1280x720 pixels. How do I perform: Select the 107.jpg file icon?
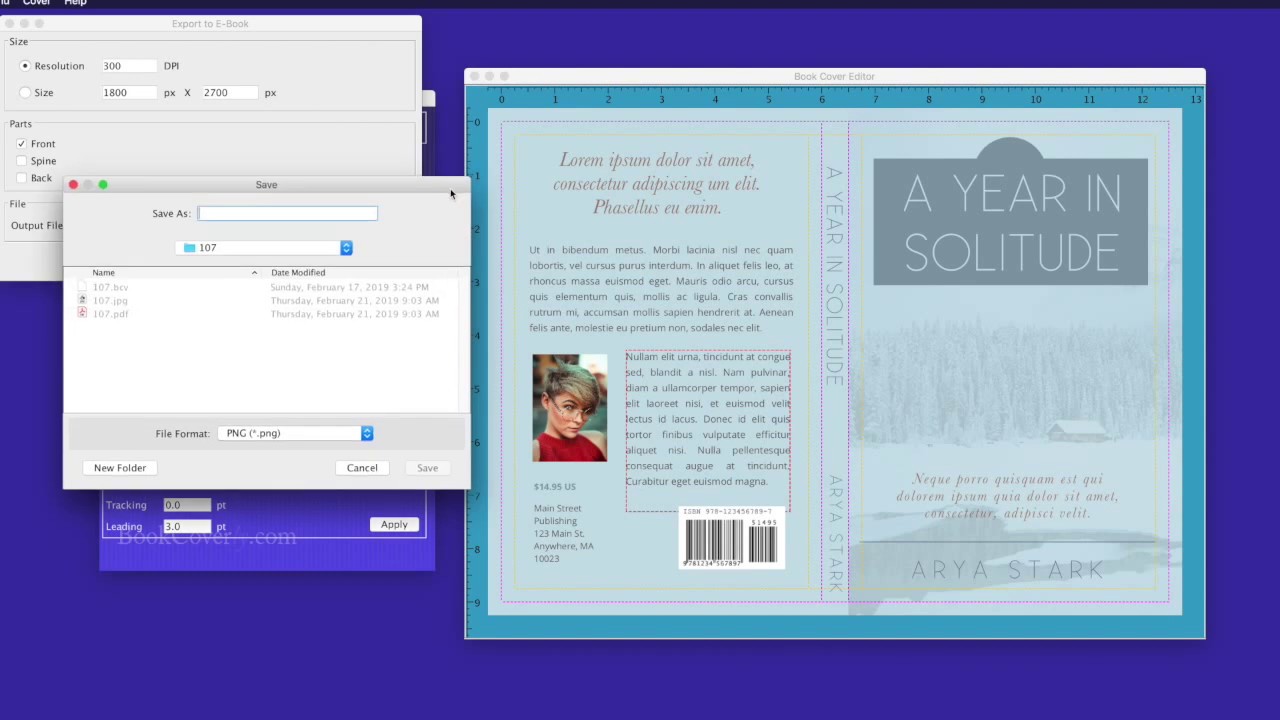(x=82, y=300)
